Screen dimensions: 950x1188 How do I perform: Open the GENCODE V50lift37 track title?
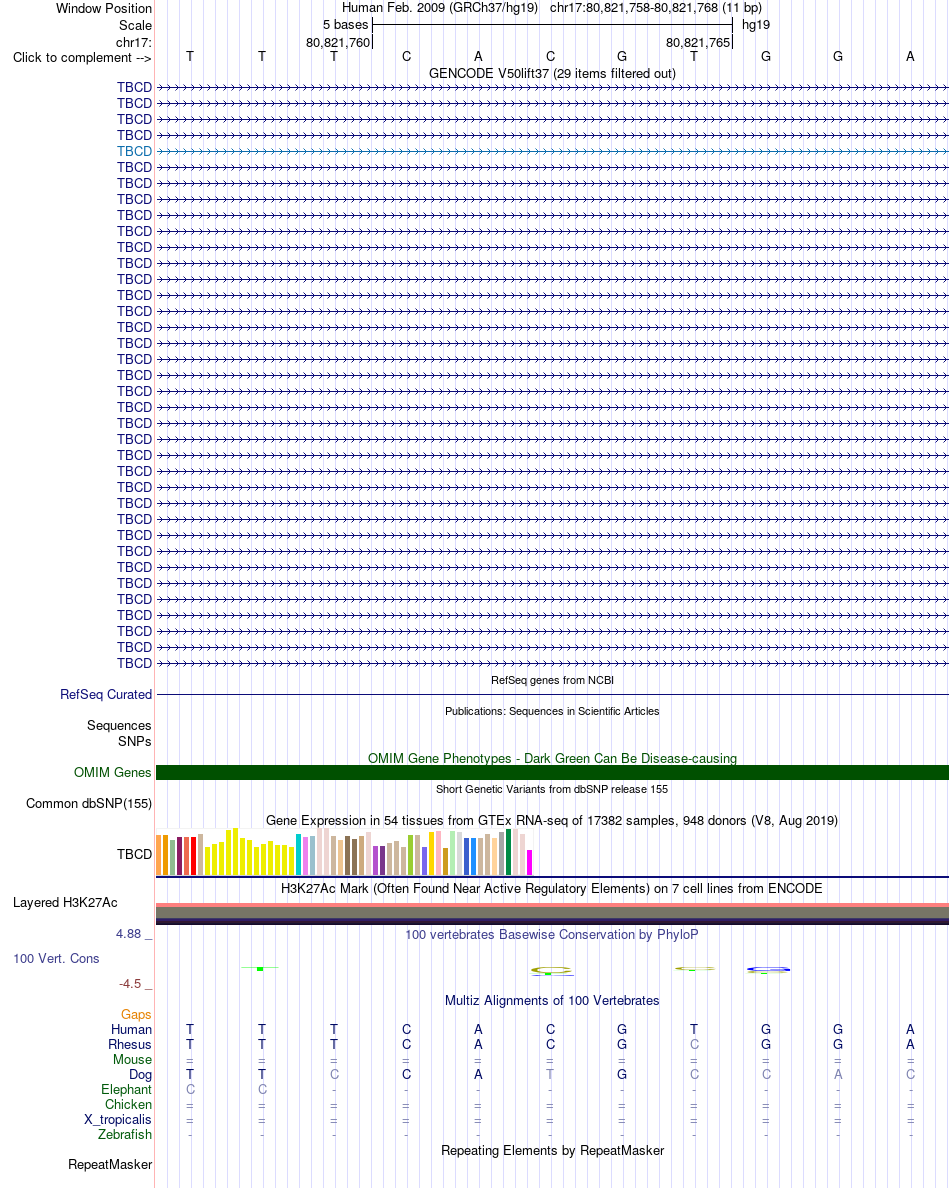pos(552,73)
